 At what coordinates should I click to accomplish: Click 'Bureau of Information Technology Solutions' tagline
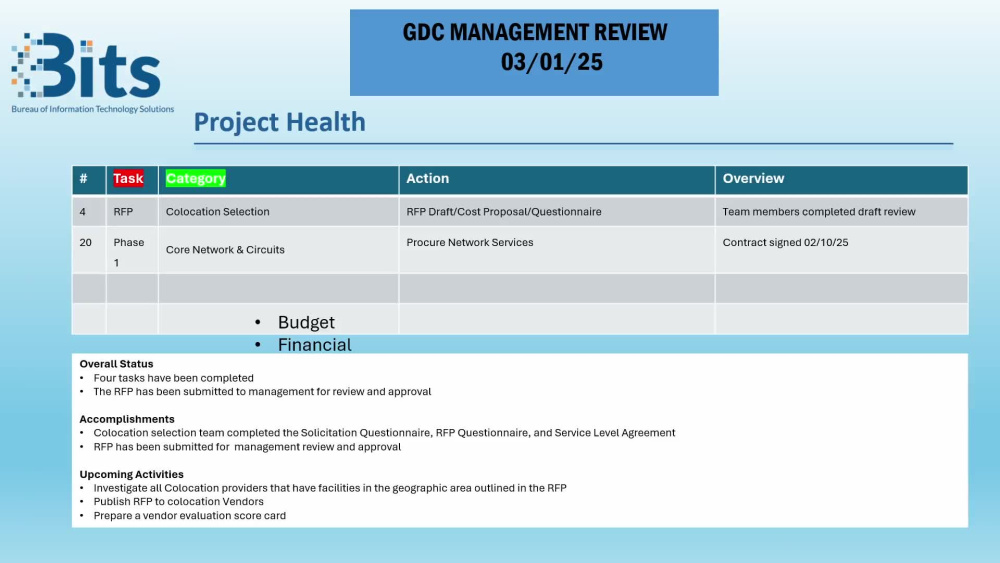pos(92,109)
